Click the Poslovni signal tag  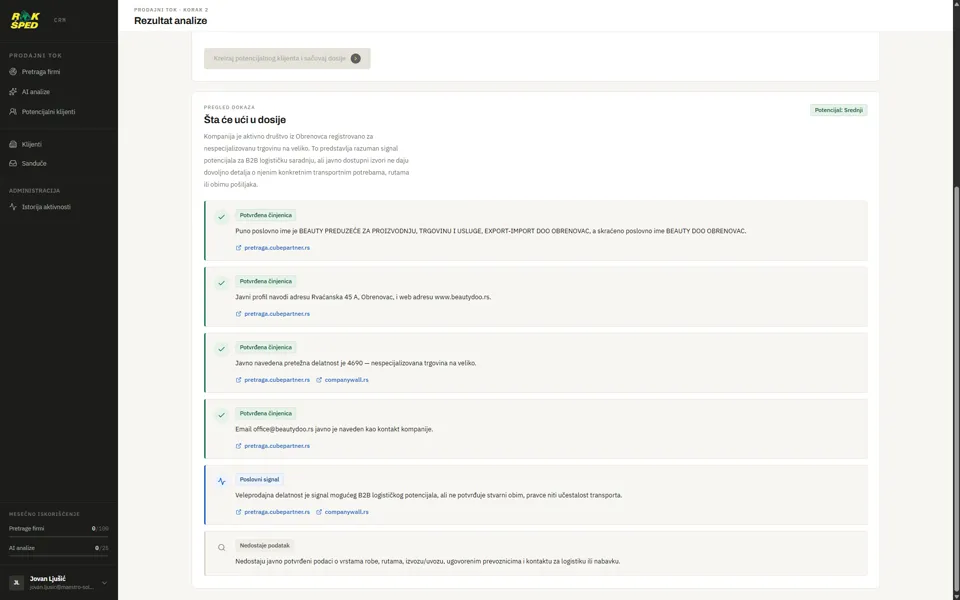tap(259, 480)
